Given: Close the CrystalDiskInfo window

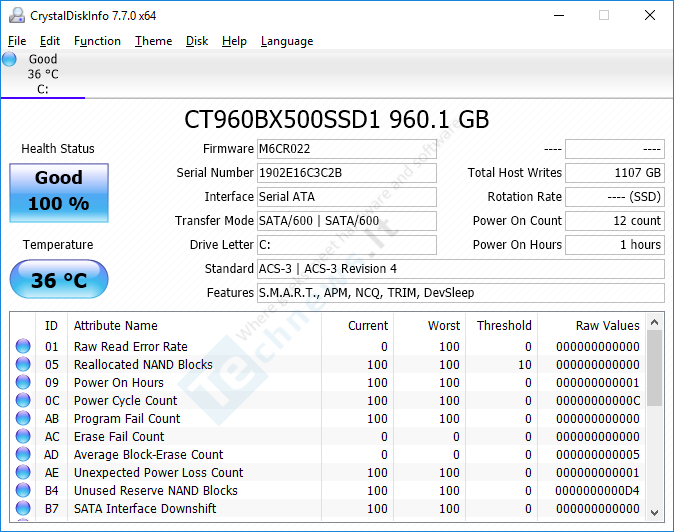Looking at the screenshot, I should (650, 16).
